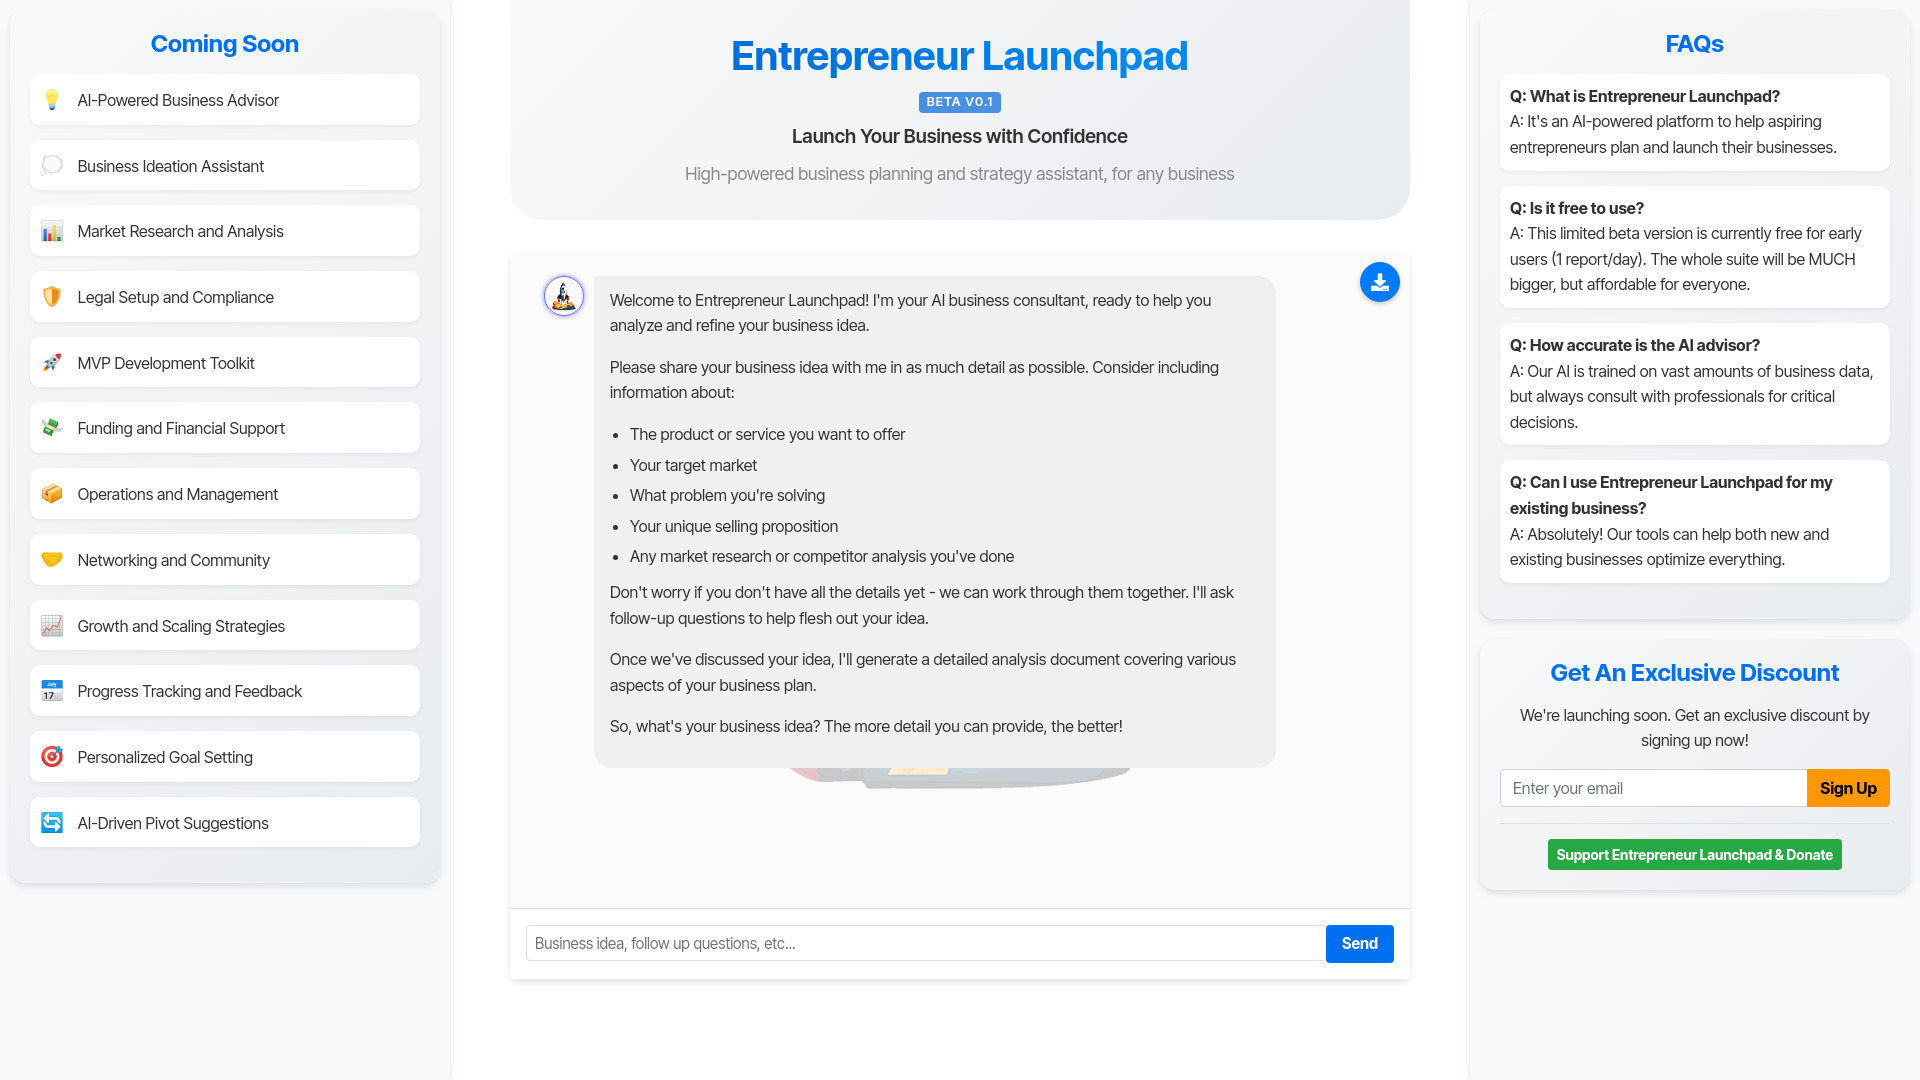Toggle the Coming Soon panel visibility

point(224,44)
